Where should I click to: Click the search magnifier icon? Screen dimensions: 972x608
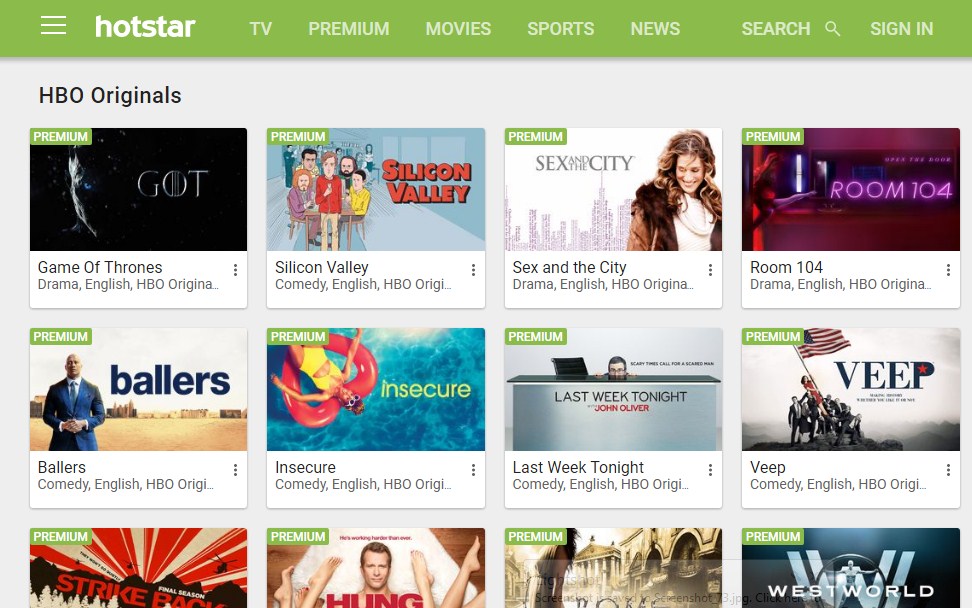click(833, 29)
